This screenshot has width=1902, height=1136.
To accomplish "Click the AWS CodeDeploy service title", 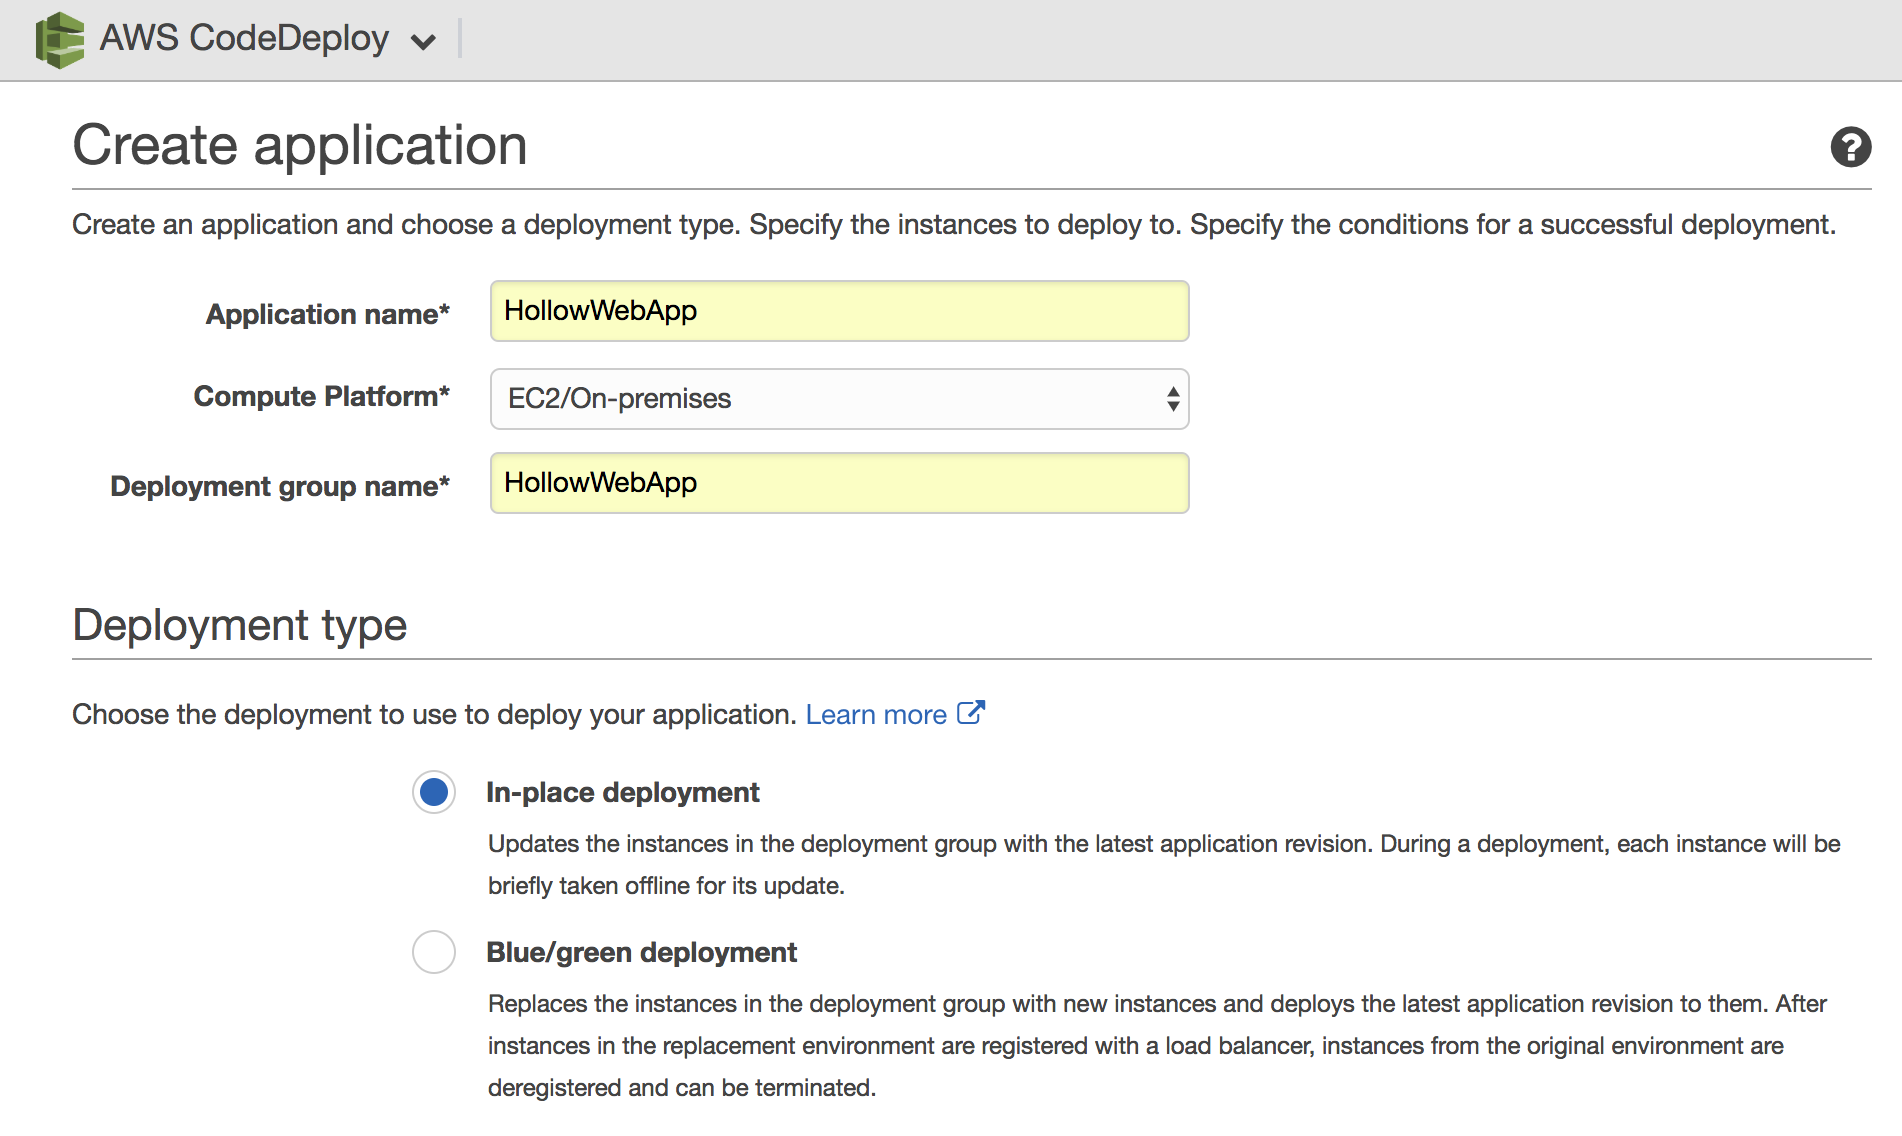I will [244, 38].
